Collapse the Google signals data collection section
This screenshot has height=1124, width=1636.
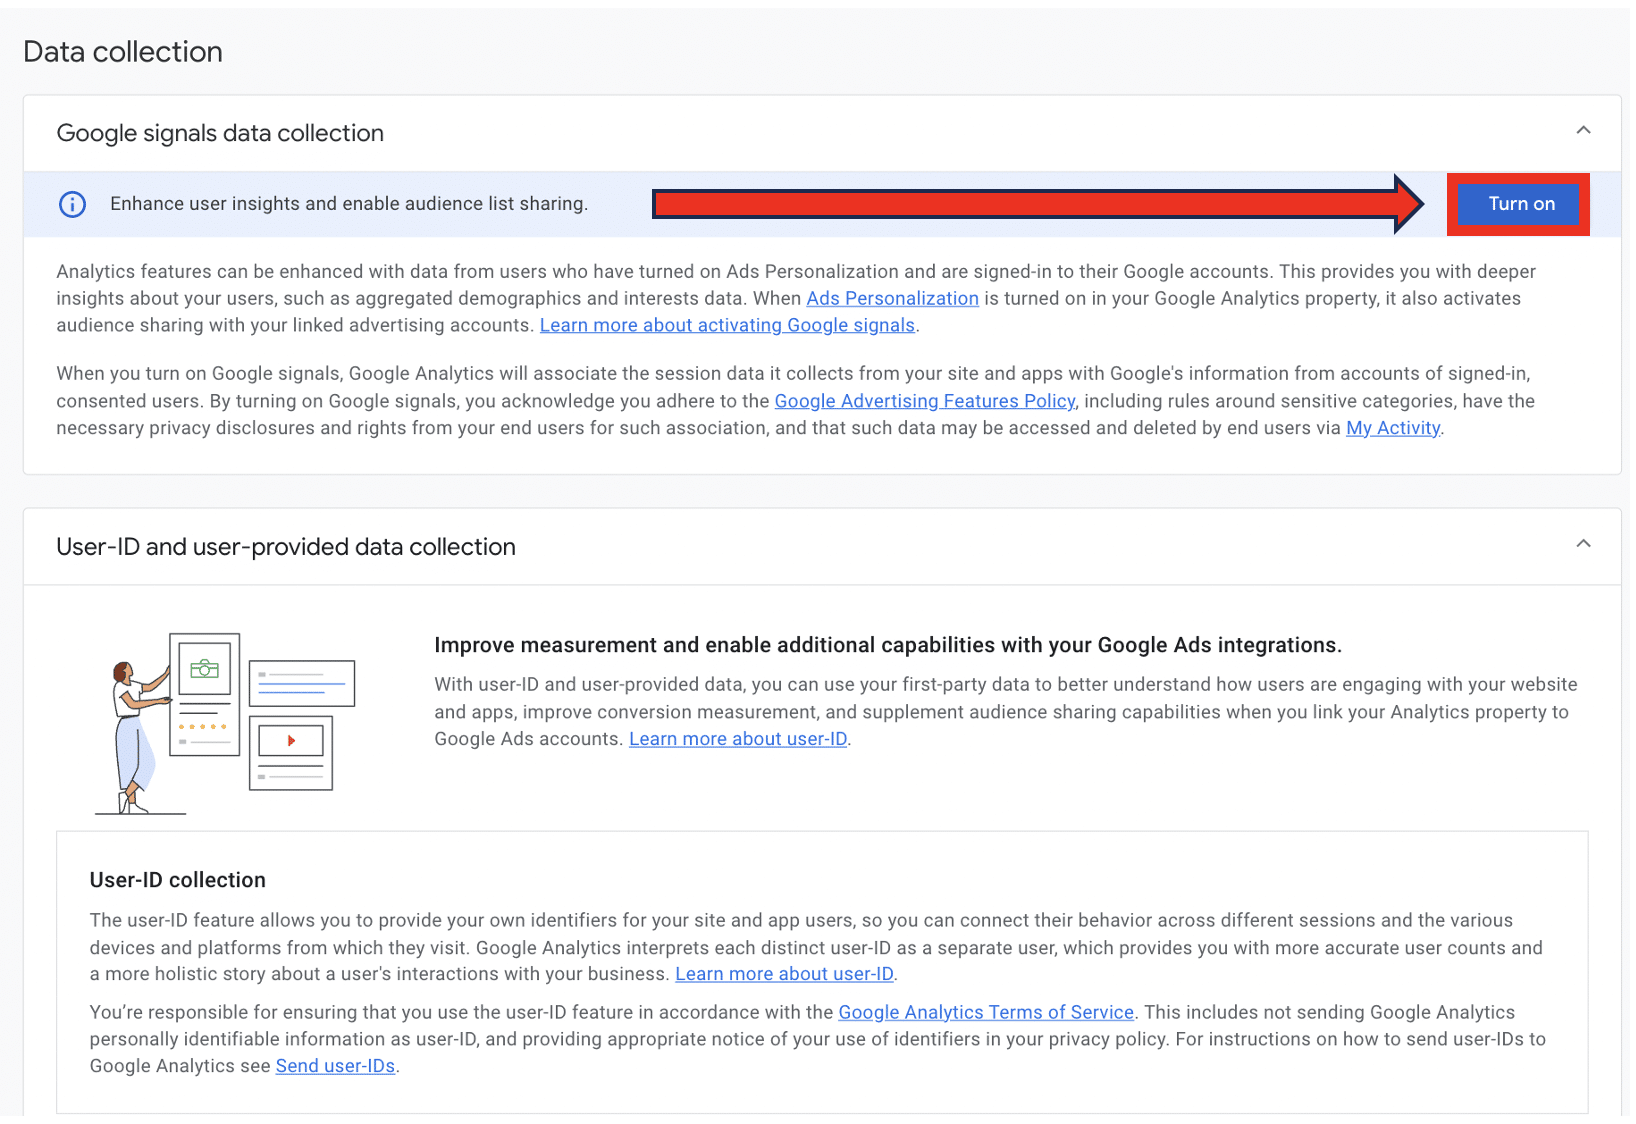[1583, 130]
